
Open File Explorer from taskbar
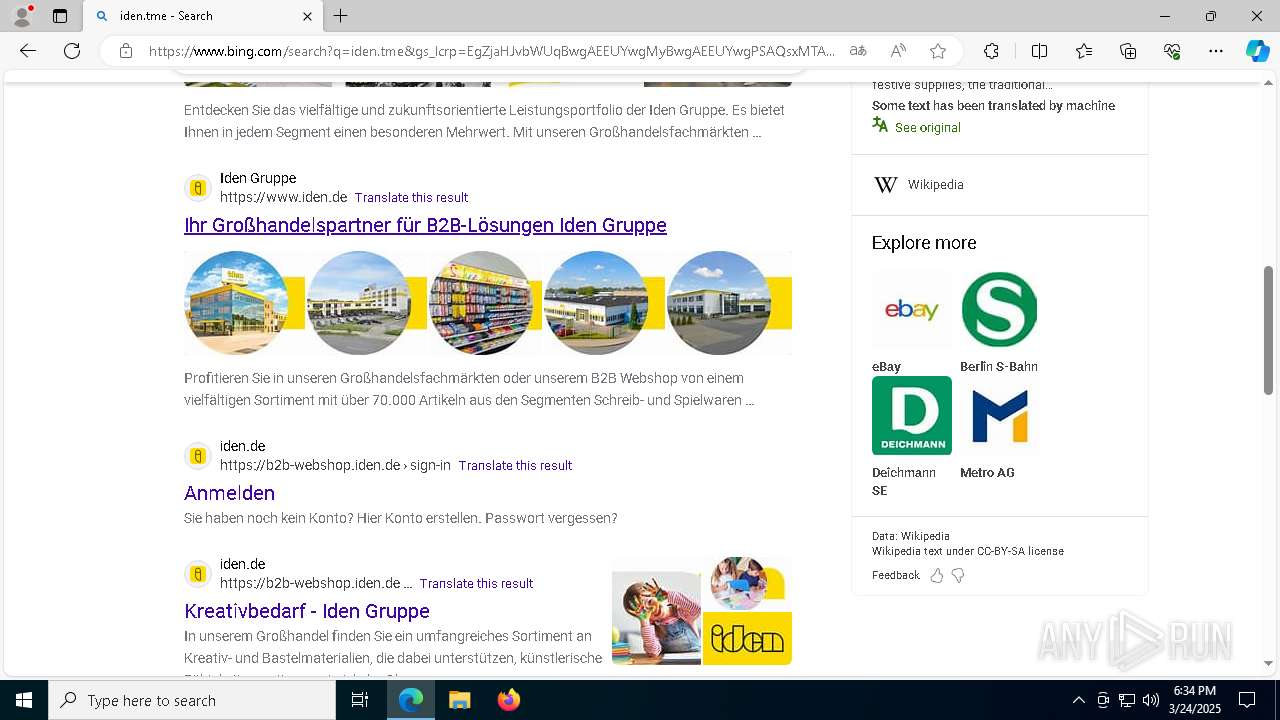pyautogui.click(x=459, y=700)
